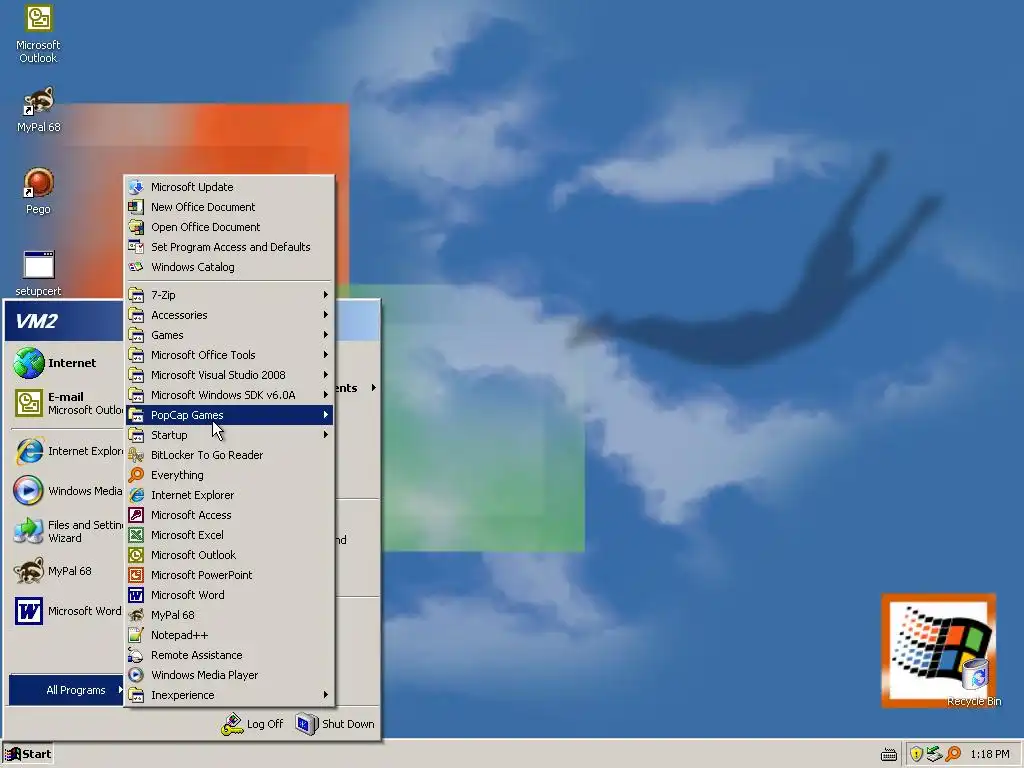
Task: Expand the Games submenu arrow
Action: click(x=325, y=335)
